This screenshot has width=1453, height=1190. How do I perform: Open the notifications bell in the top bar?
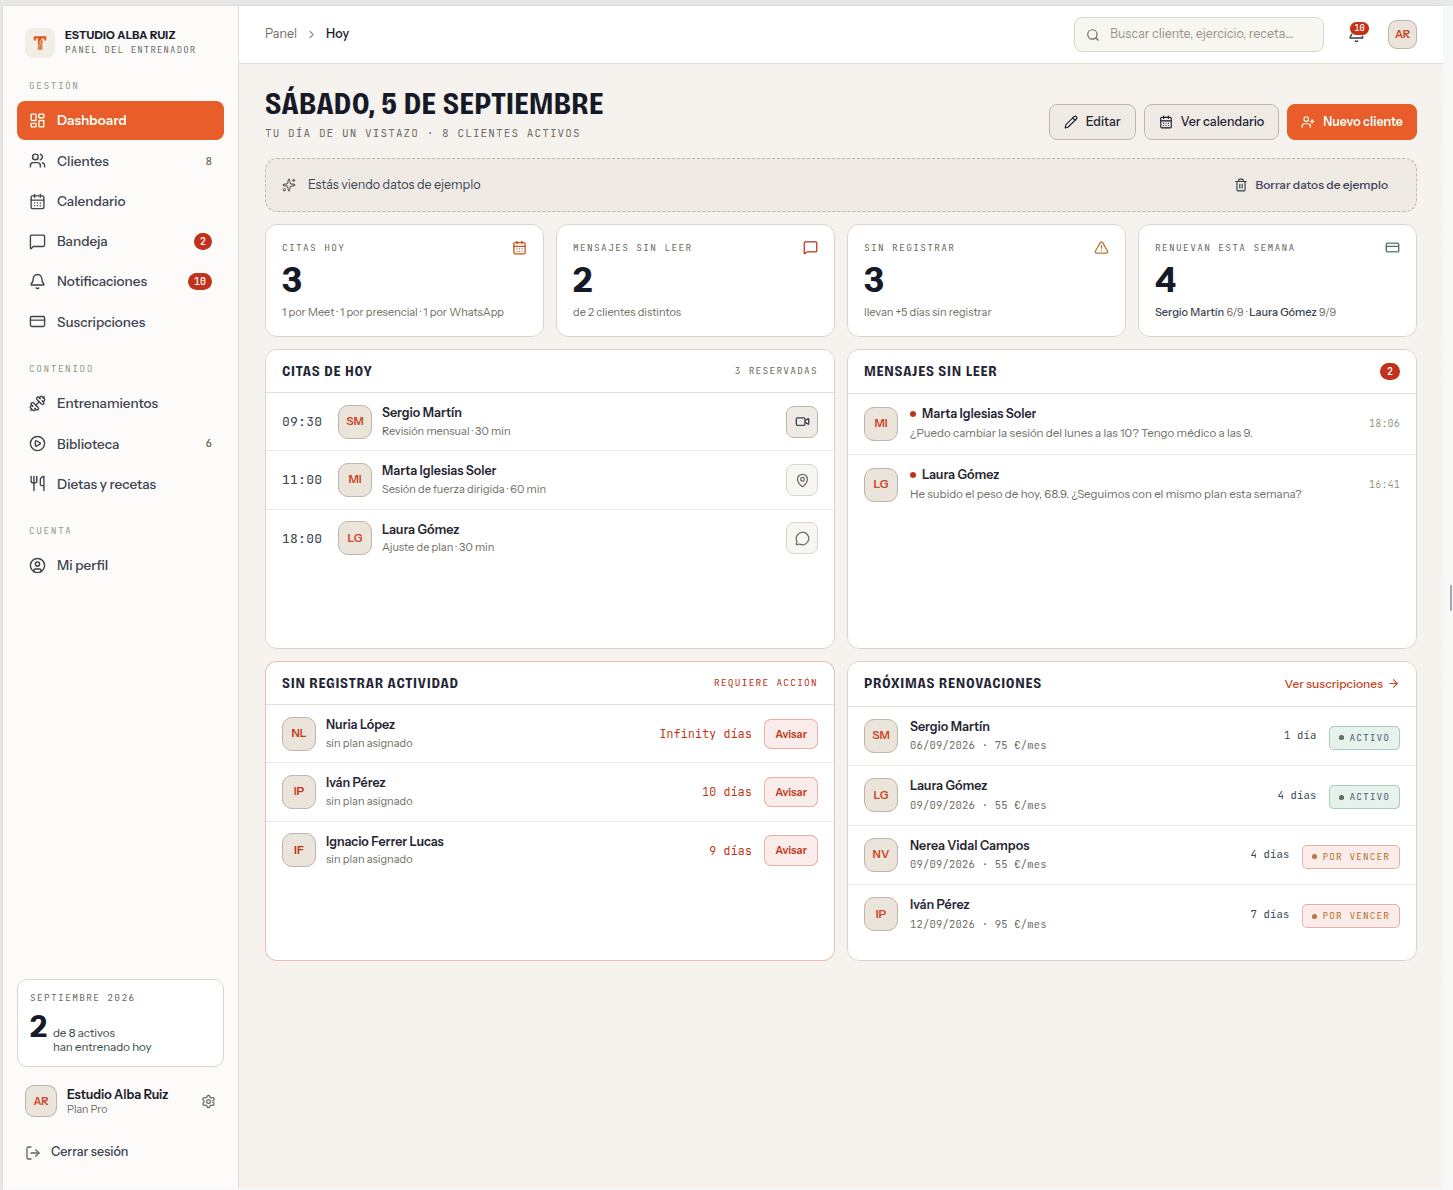pyautogui.click(x=1357, y=34)
